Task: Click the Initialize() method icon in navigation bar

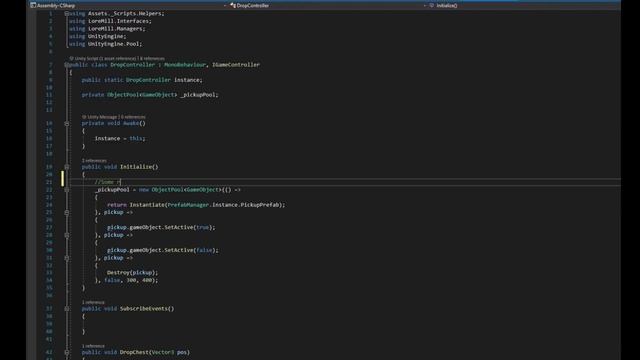Action: 432,5
